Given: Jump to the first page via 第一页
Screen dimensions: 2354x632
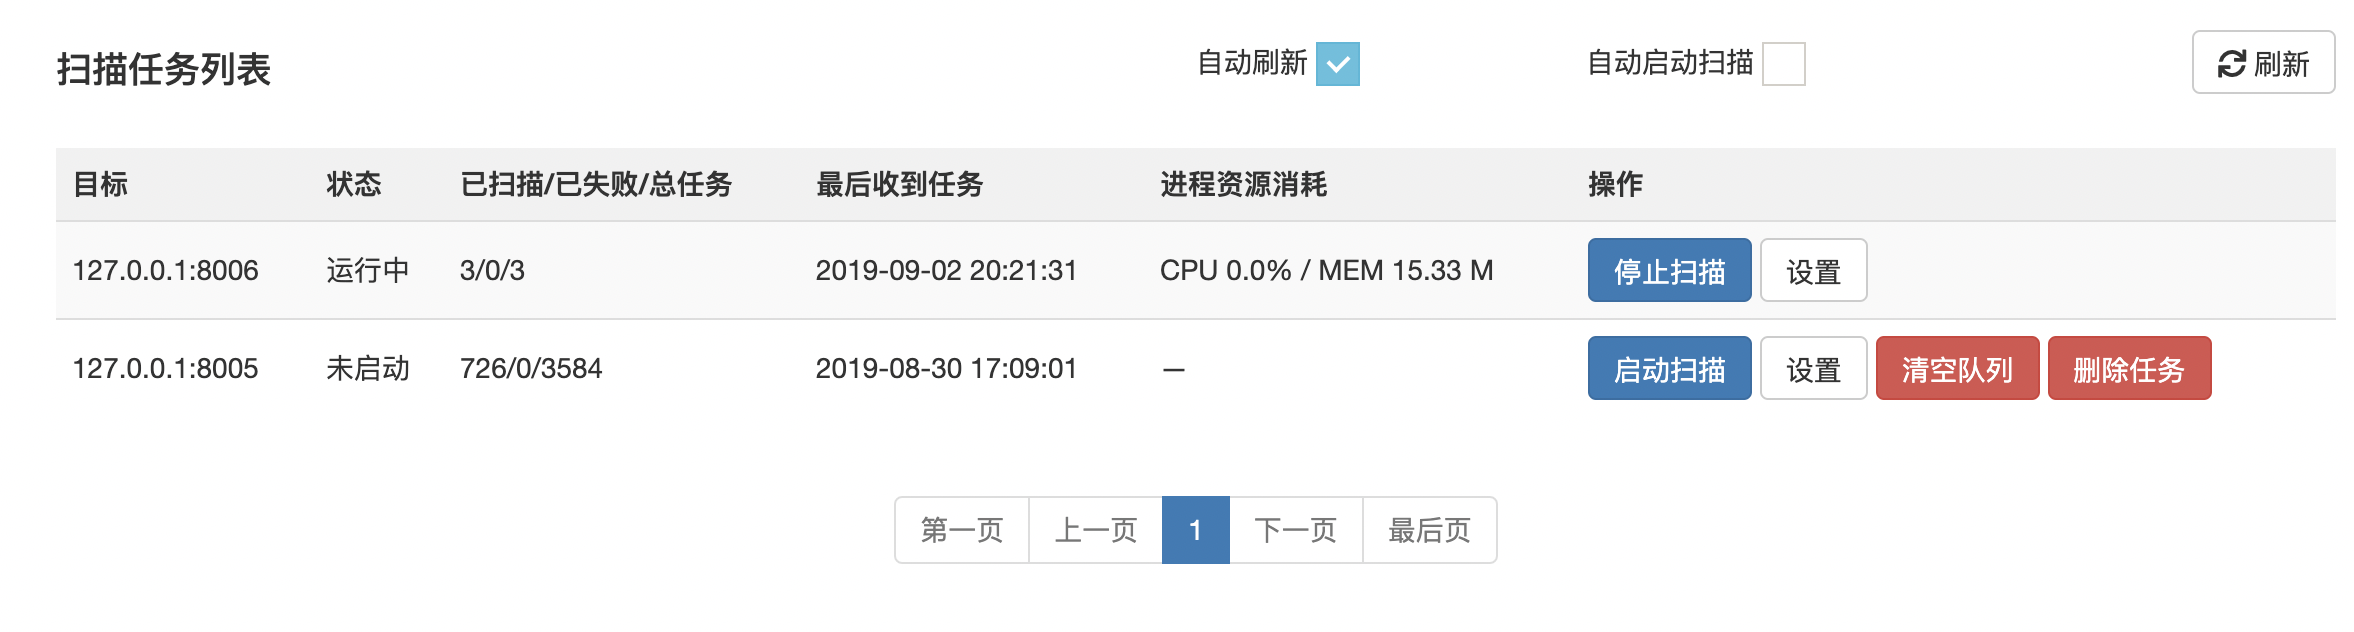Looking at the screenshot, I should coord(962,530).
